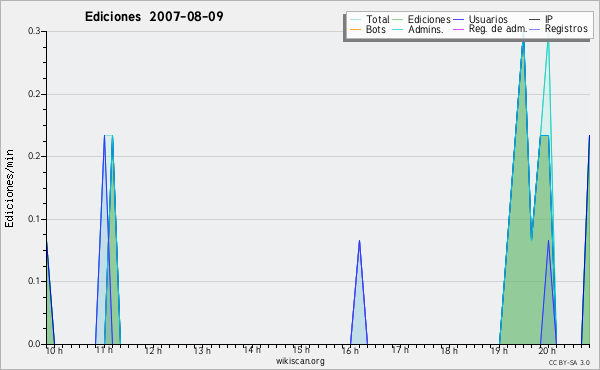Click the blue peak near 16 h
Image resolution: width=600 pixels, height=370 pixels.
[359, 291]
